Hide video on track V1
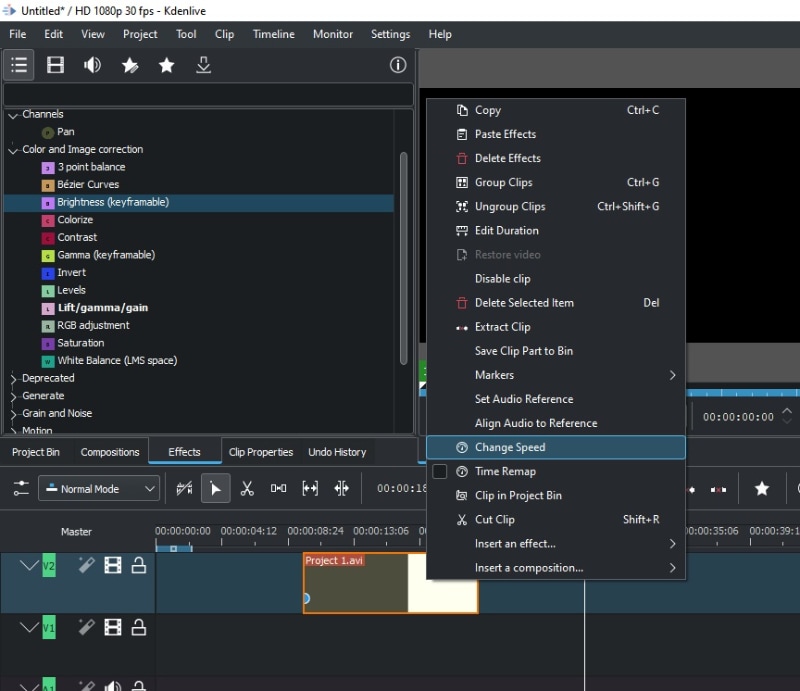The image size is (800, 691). (113, 627)
